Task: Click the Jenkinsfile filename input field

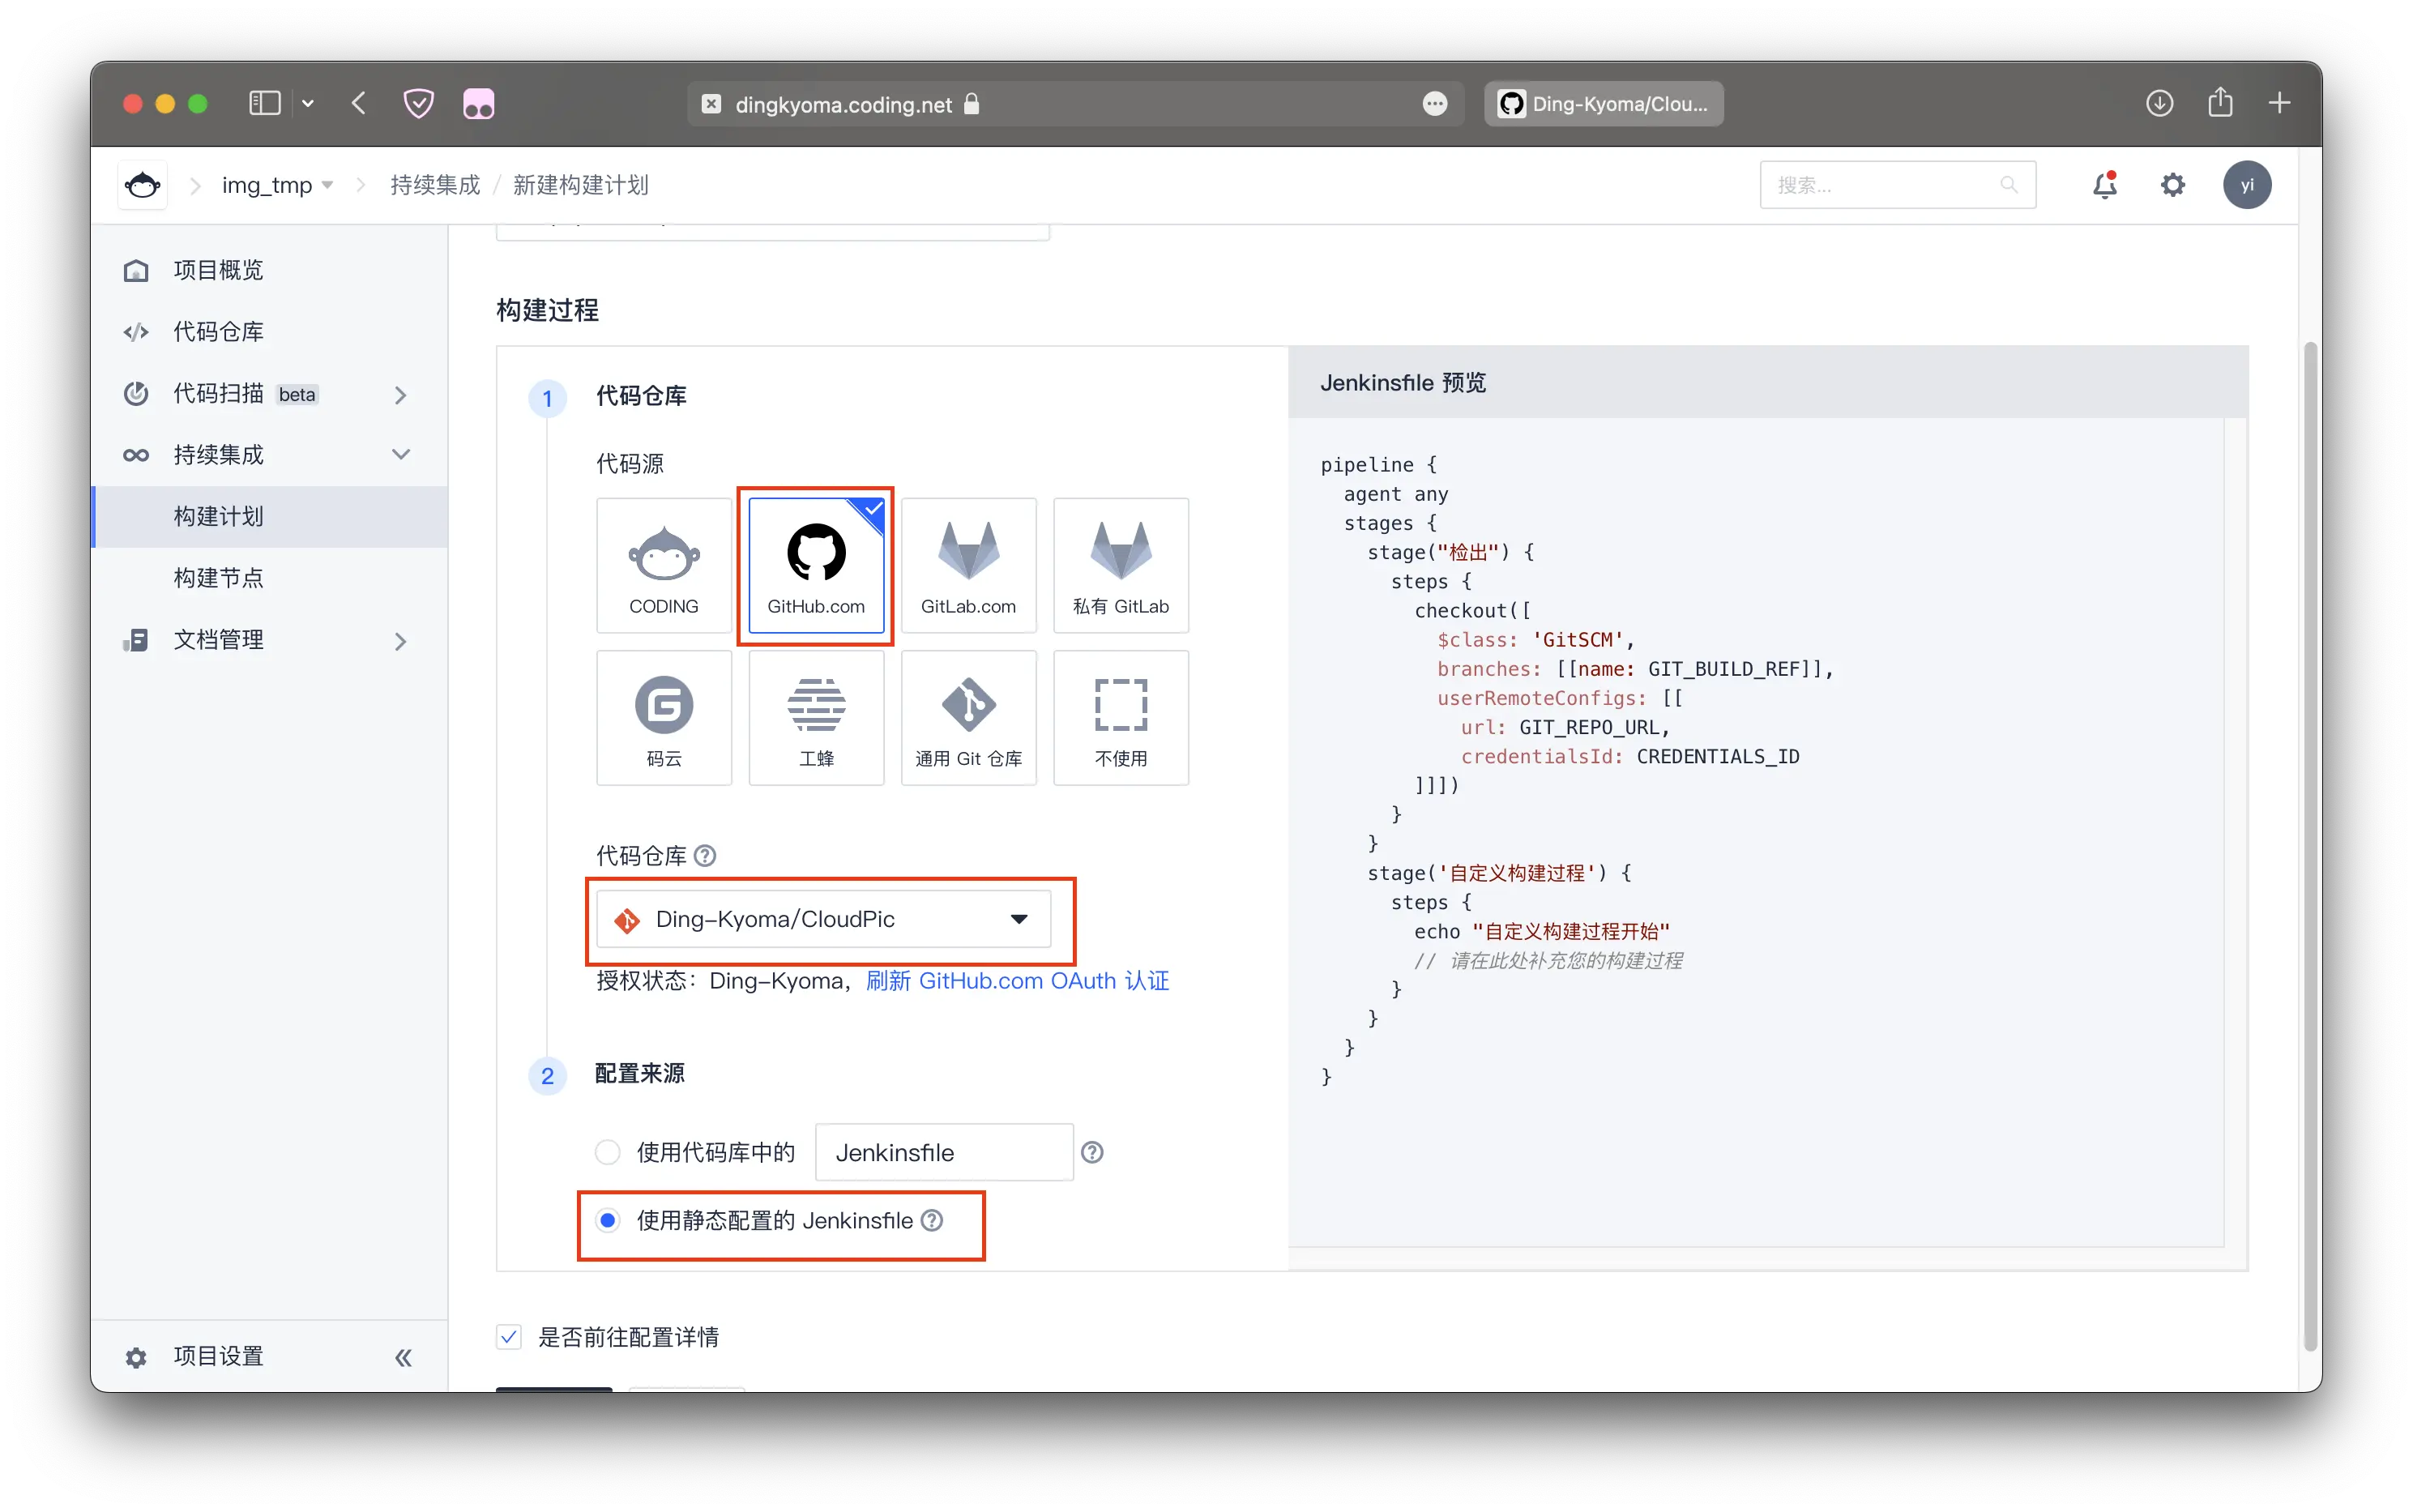Action: pyautogui.click(x=943, y=1152)
